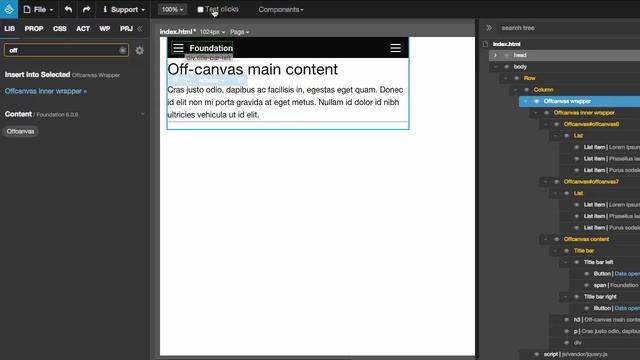This screenshot has height=360, width=640.
Task: Switch to the LIB tab
Action: pos(9,29)
